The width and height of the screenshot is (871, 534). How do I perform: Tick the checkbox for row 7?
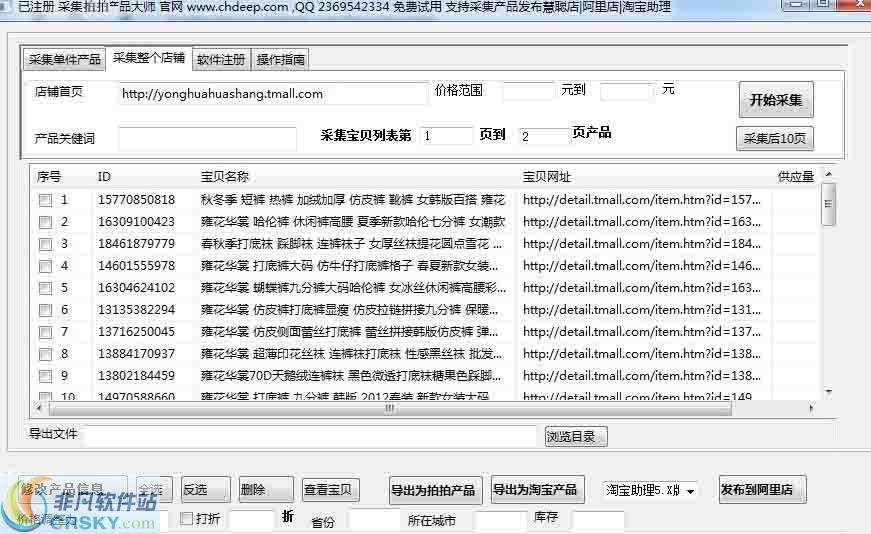point(46,332)
